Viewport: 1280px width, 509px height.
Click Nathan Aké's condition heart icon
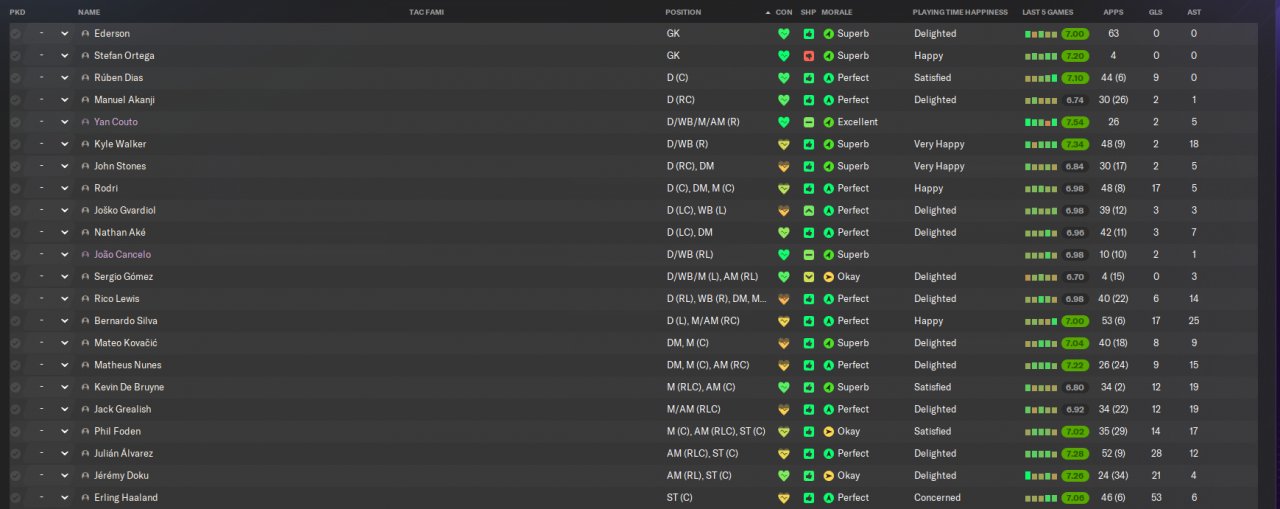(x=784, y=232)
